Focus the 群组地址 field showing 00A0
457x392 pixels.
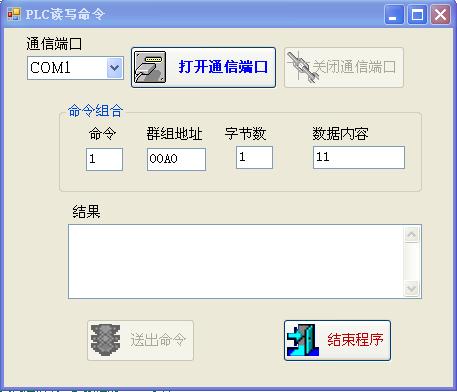click(176, 159)
